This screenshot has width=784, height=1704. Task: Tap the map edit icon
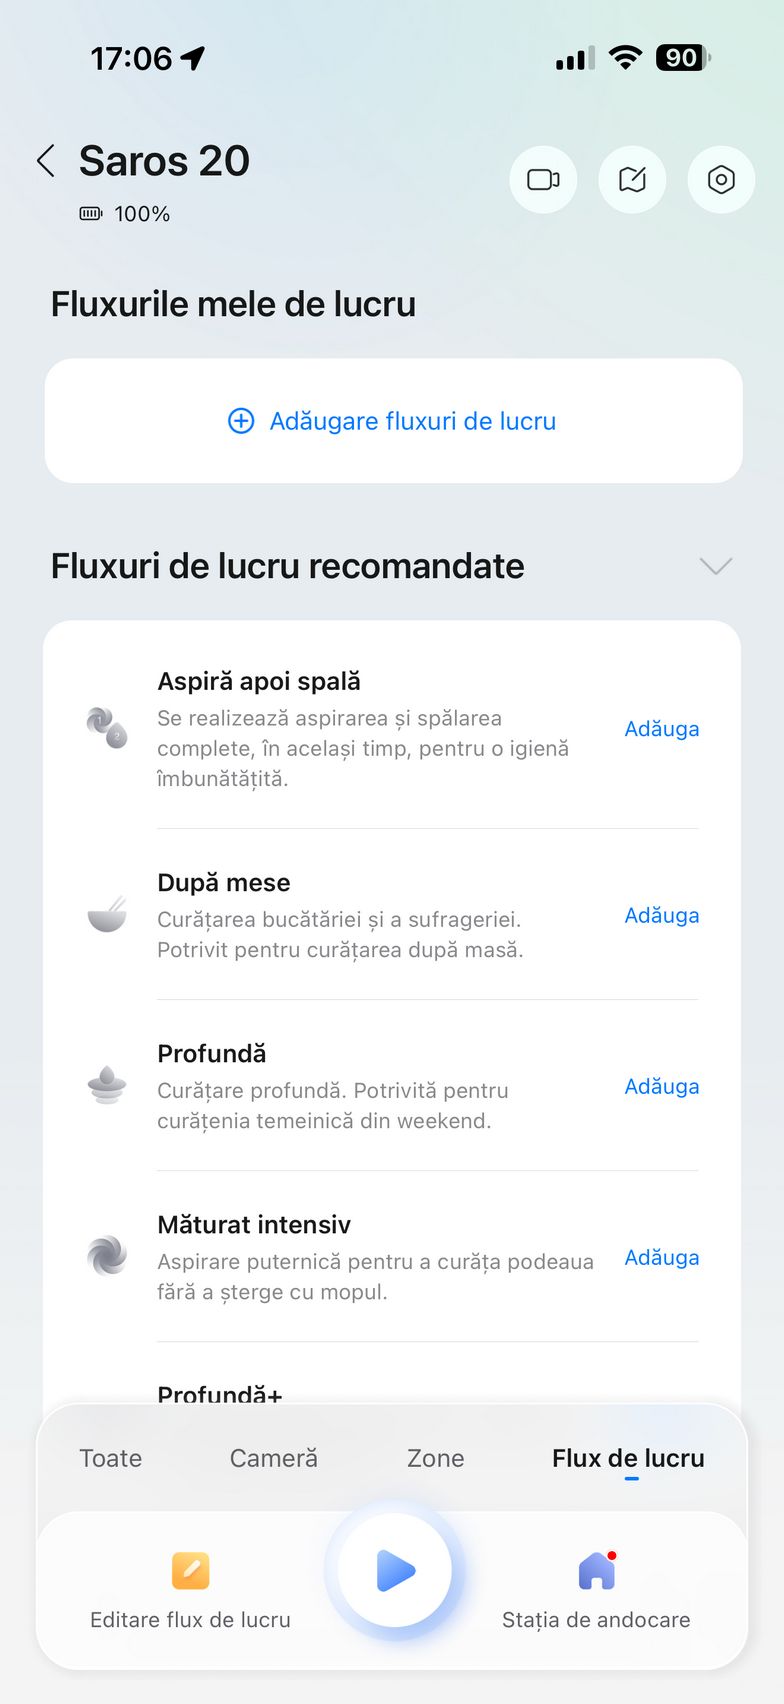[632, 180]
